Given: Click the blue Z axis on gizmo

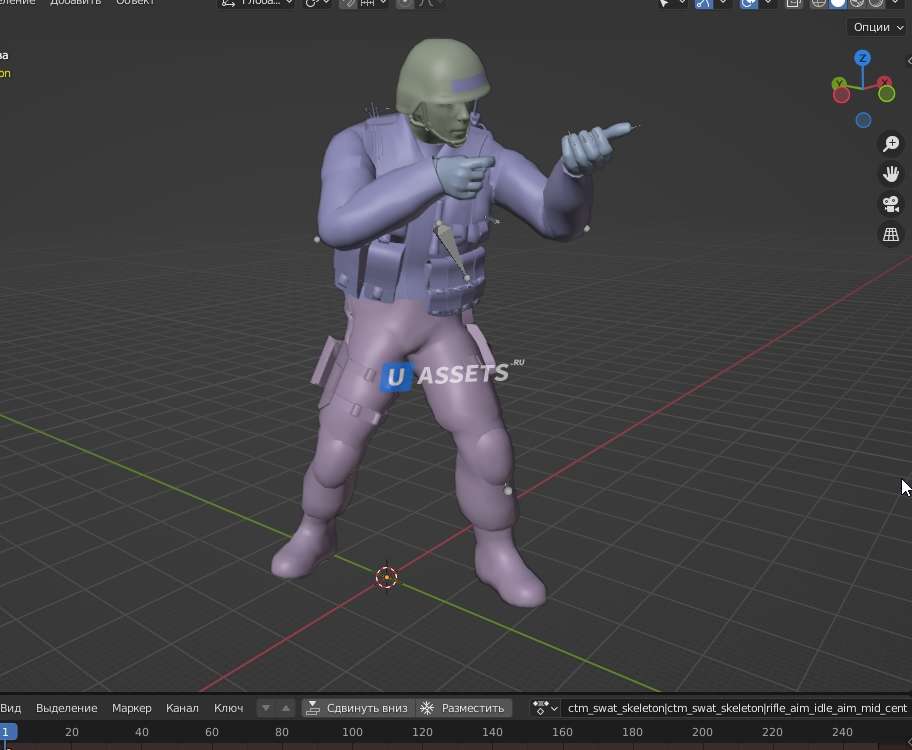Looking at the screenshot, I should (862, 59).
